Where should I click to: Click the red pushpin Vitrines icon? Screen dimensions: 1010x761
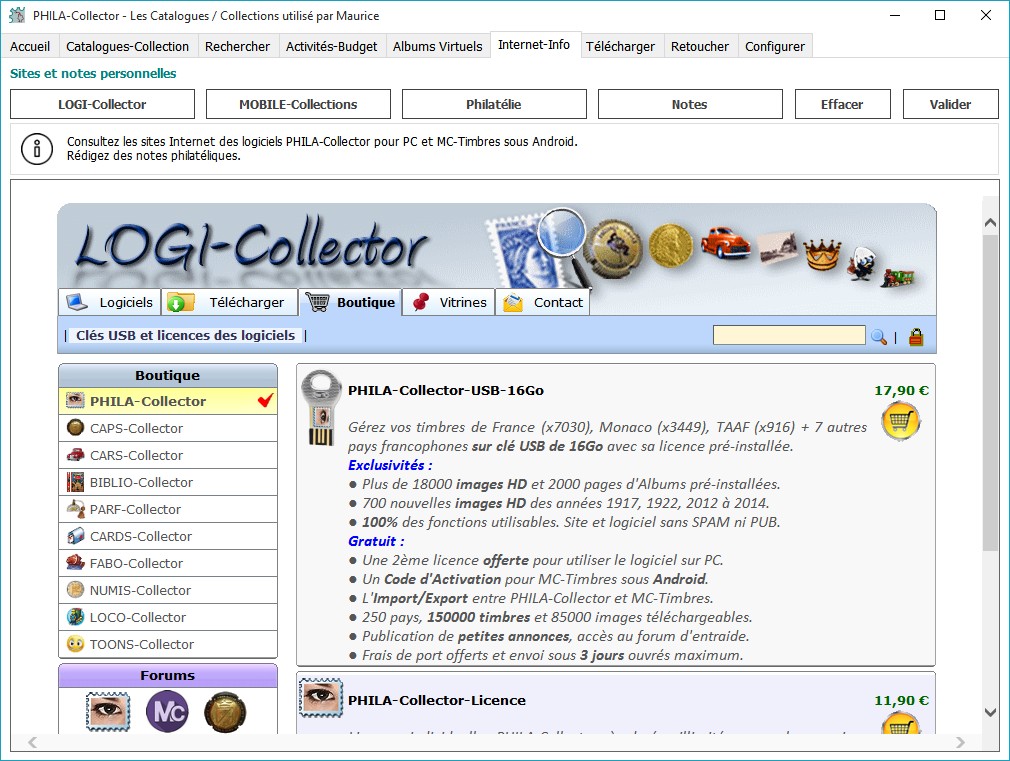click(421, 302)
